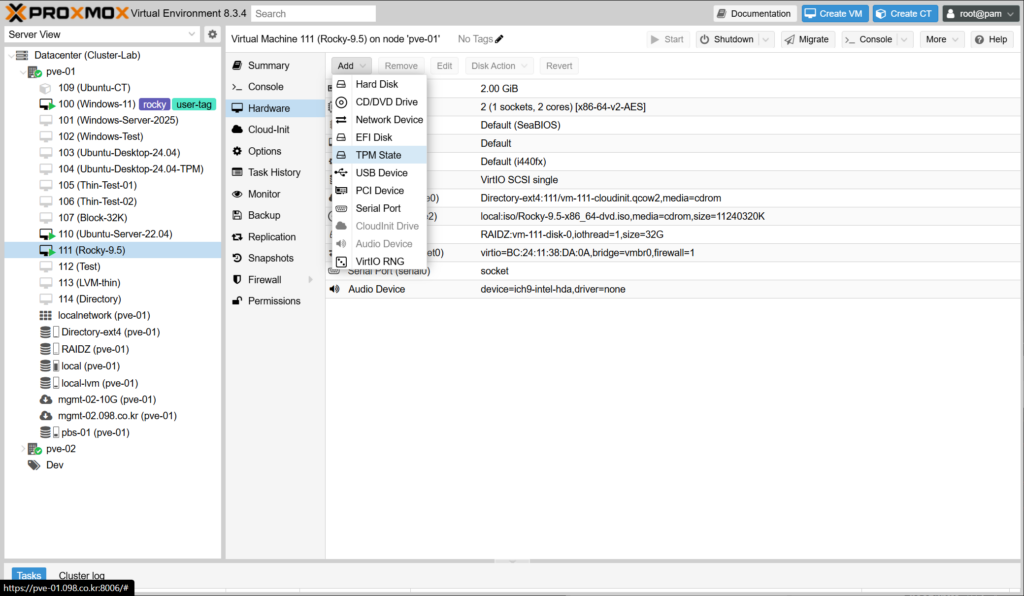Expand the Shutdown dropdown arrow
1024x596 pixels.
point(766,39)
